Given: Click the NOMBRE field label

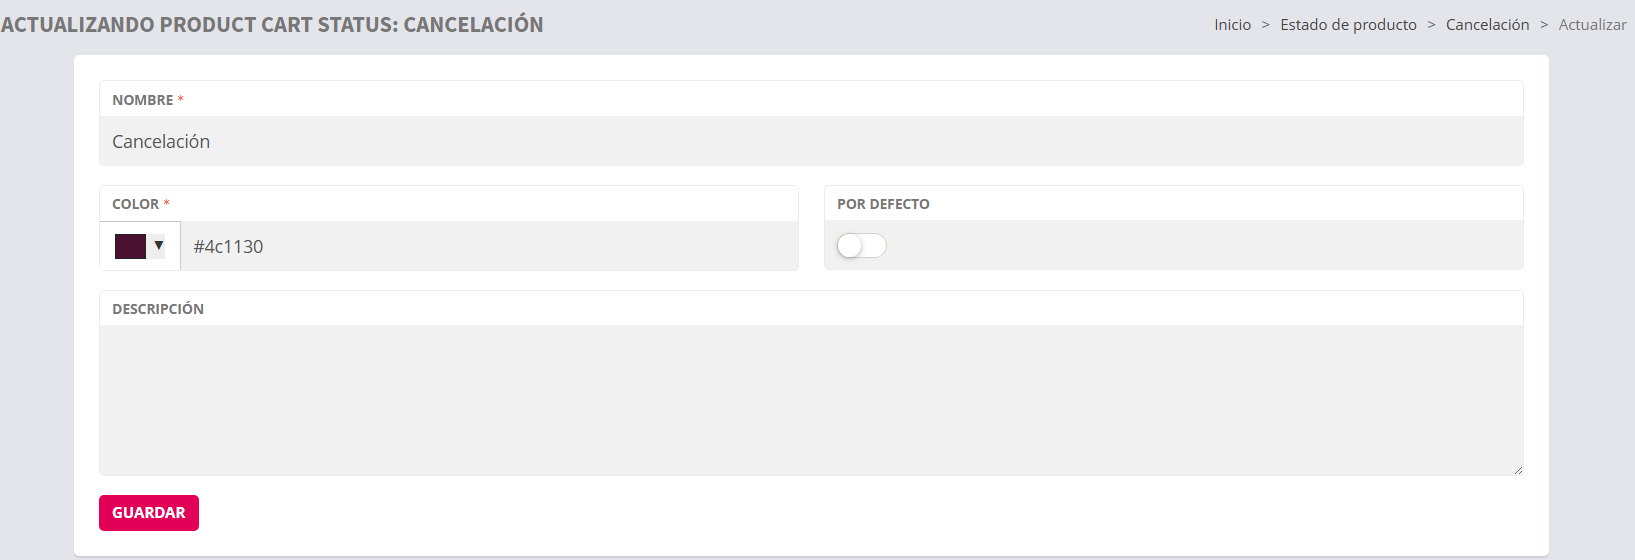Looking at the screenshot, I should [142, 100].
